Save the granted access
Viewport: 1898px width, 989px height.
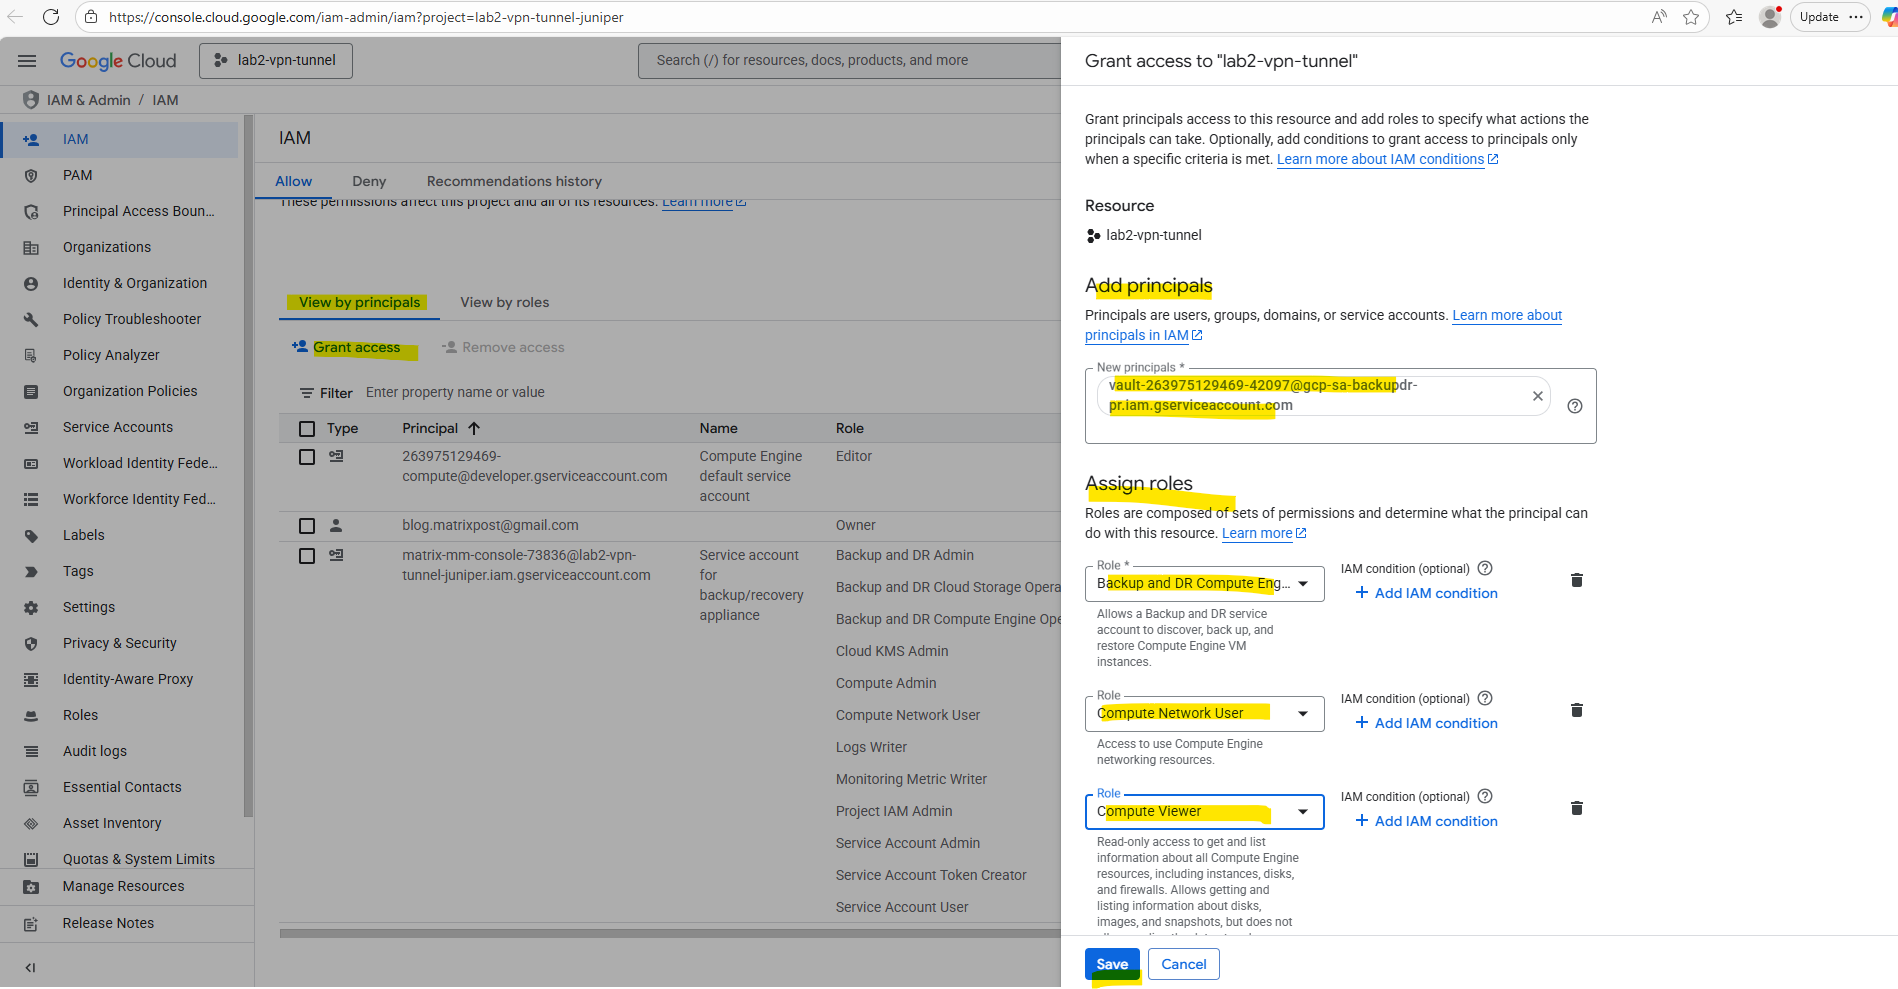[x=1112, y=964]
